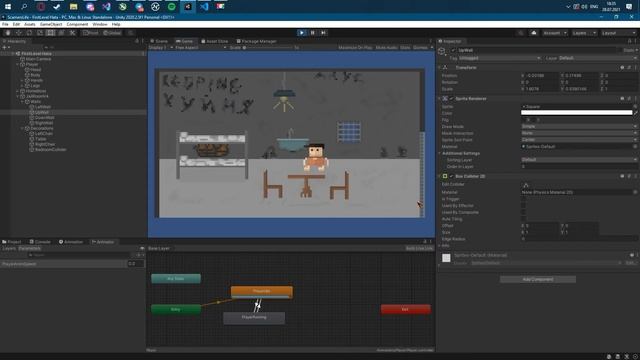Adjust the Game view Scale slider
Viewport: 640px width, 360px height.
269,48
